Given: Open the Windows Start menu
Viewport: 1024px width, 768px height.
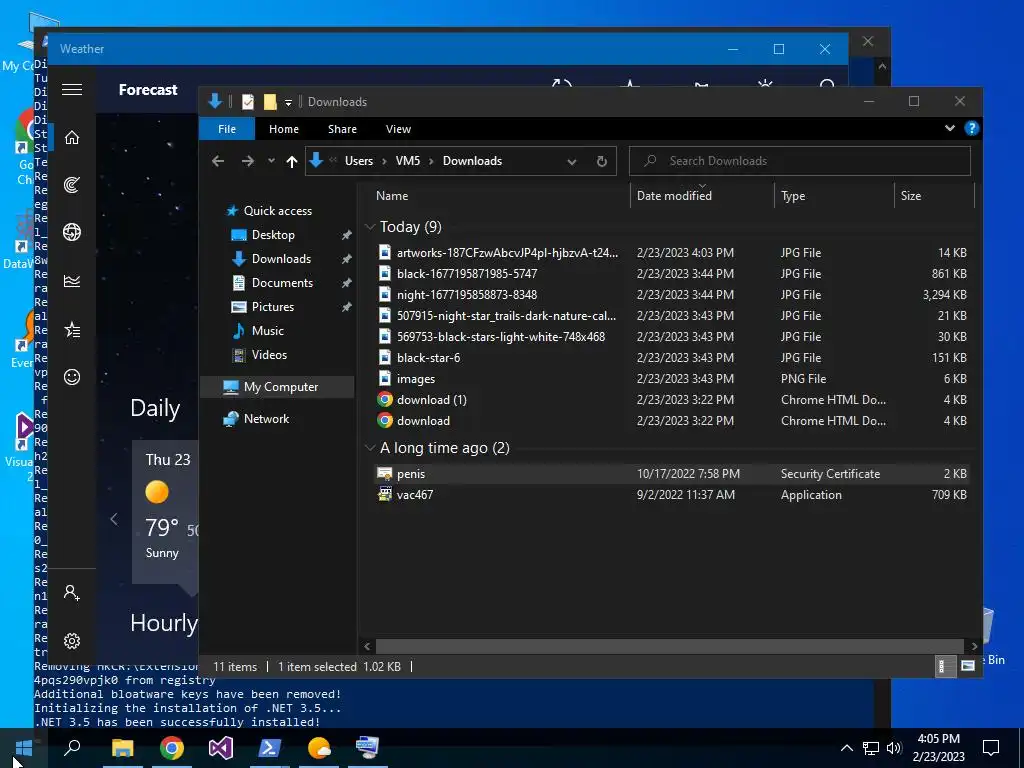Looking at the screenshot, I should tap(24, 748).
